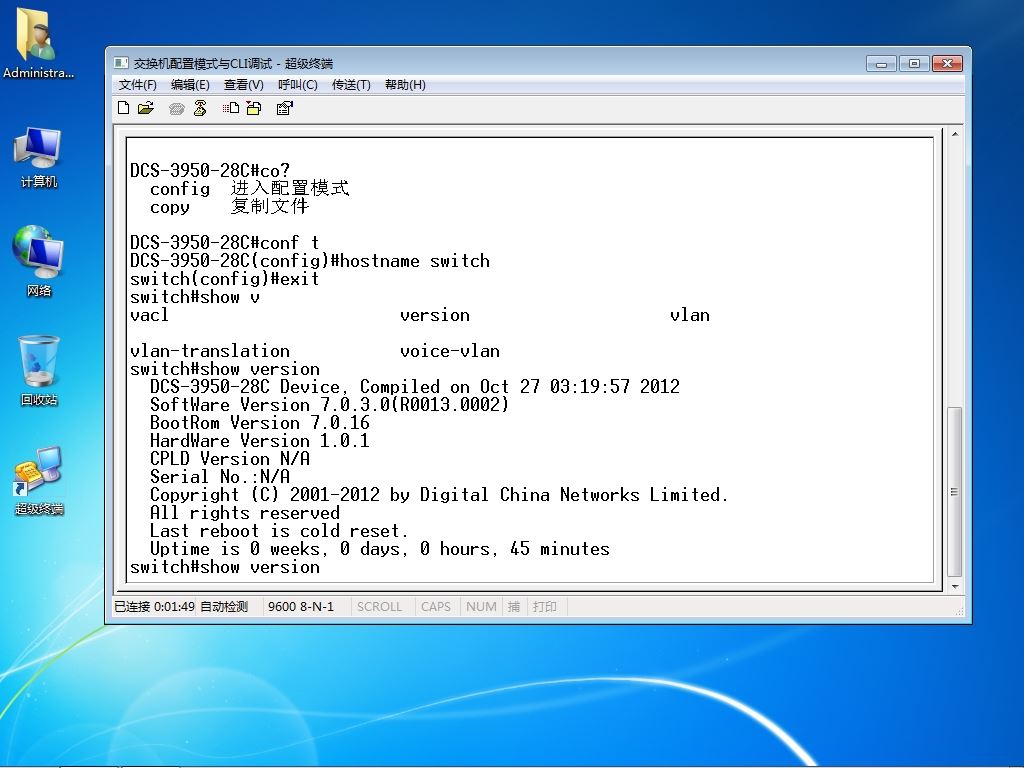
Task: Click the 'copy 复制文件' help line
Action: click(x=229, y=207)
